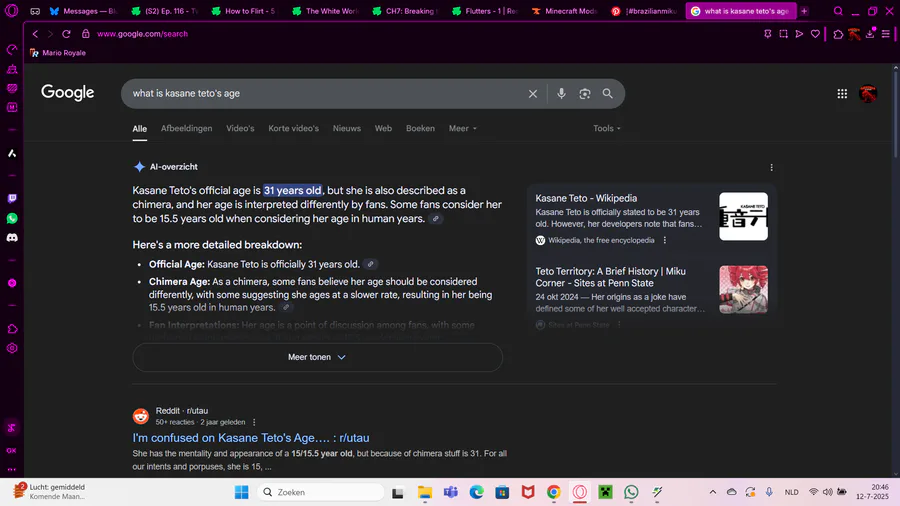Switch to the Boeken tab

coord(420,129)
